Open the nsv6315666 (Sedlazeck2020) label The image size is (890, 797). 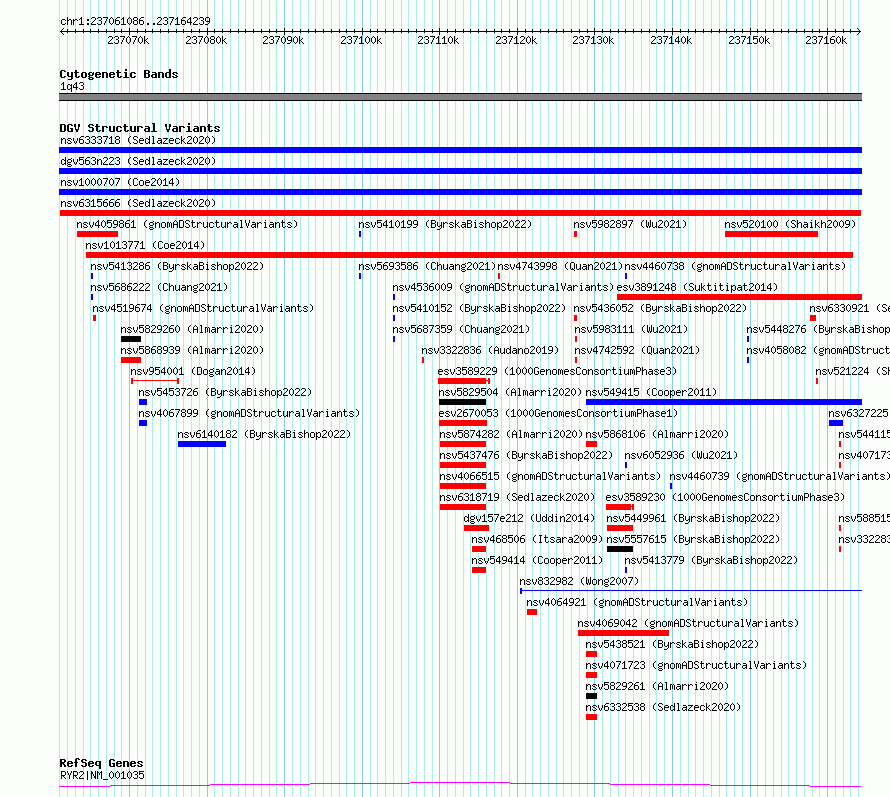[x=138, y=203]
